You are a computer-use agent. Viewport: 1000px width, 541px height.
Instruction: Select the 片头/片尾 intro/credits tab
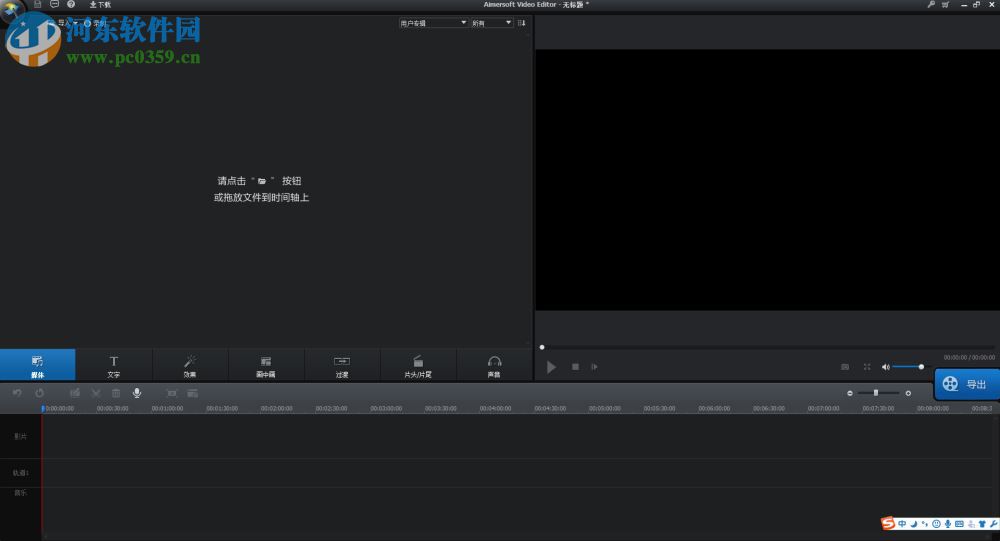418,366
